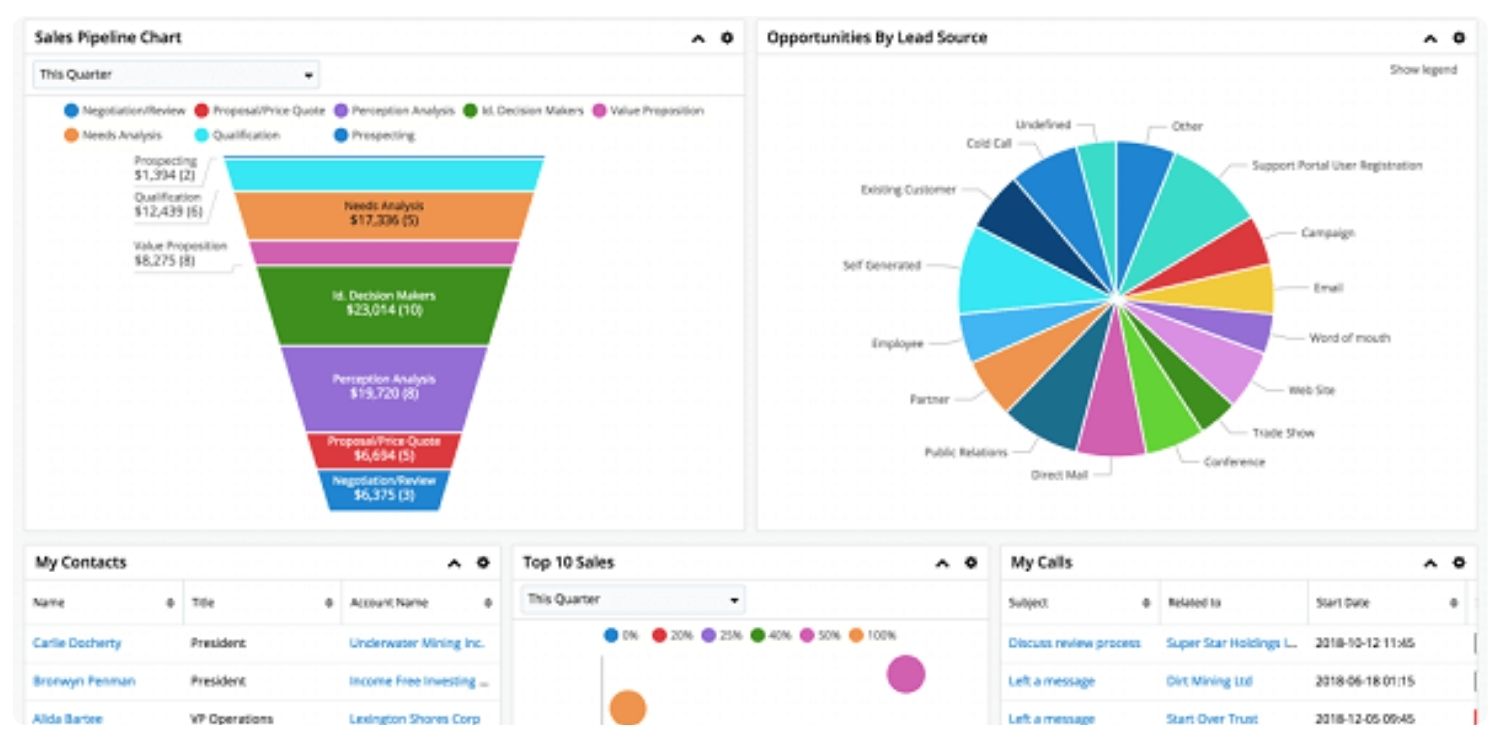Image resolution: width=1500 pixels, height=741 pixels.
Task: Toggle Perception Analysis legend item
Action: click(x=395, y=111)
